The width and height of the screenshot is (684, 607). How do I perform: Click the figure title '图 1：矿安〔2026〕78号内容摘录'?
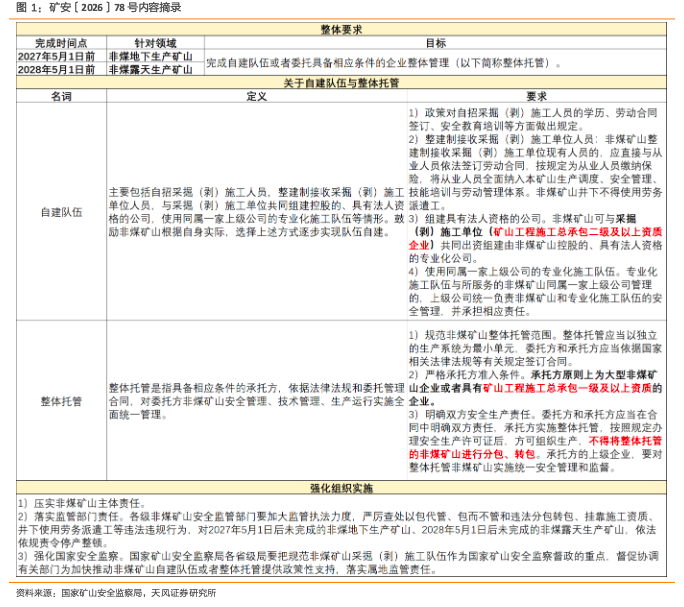(x=99, y=7)
